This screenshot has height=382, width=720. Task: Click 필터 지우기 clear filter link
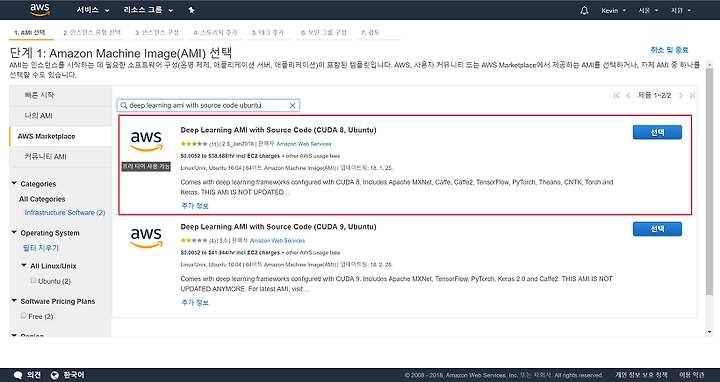coord(41,248)
